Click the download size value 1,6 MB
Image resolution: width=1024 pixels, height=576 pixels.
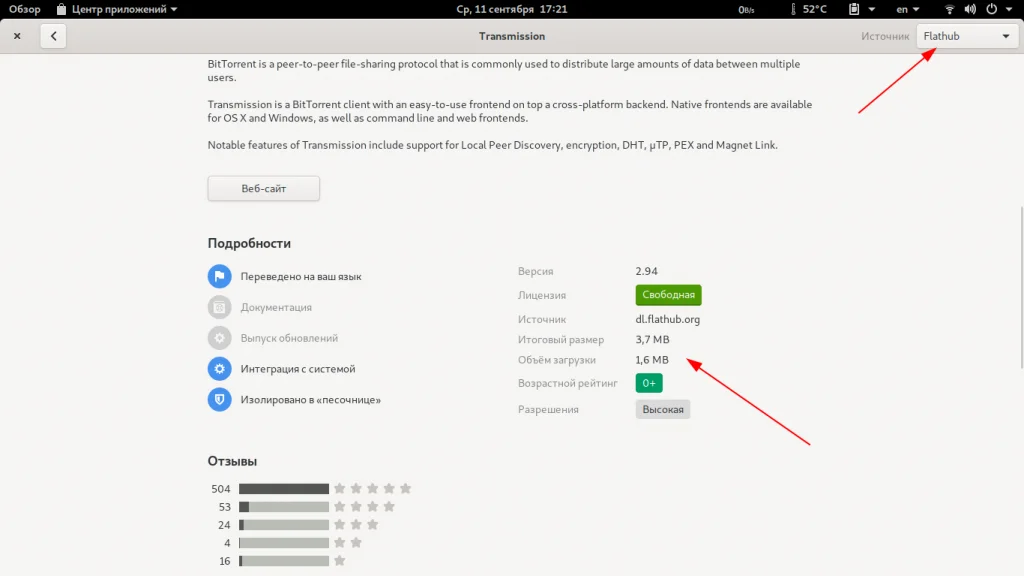pos(652,360)
